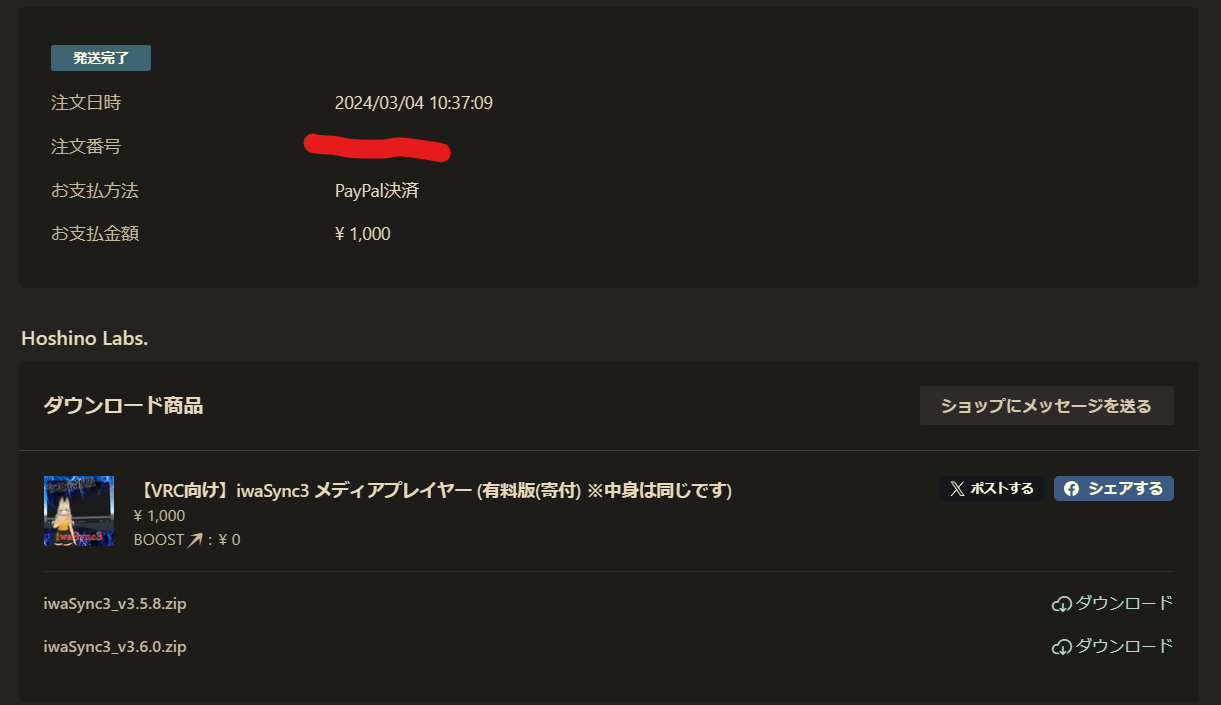The height and width of the screenshot is (705, 1221).
Task: Share the product with シェアする text
Action: [x=1126, y=489]
